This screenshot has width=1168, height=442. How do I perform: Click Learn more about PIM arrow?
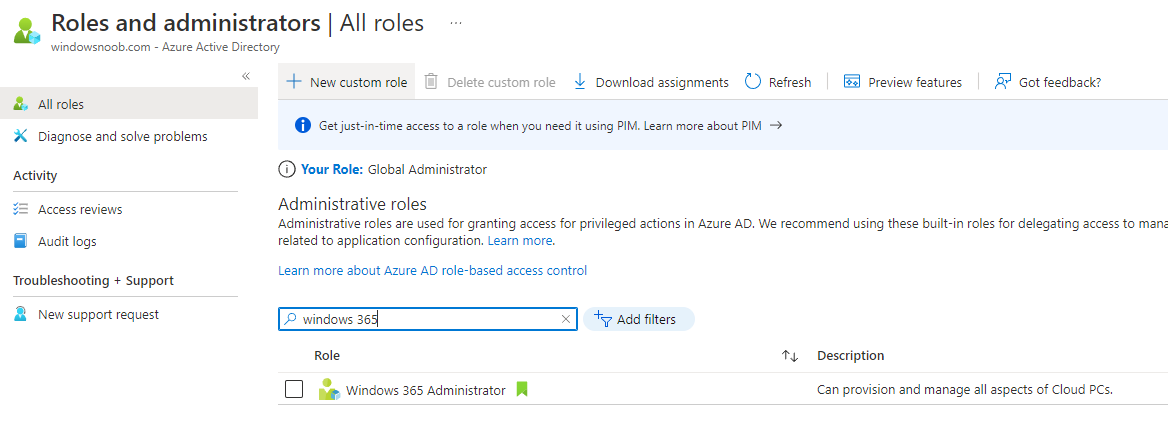point(775,125)
